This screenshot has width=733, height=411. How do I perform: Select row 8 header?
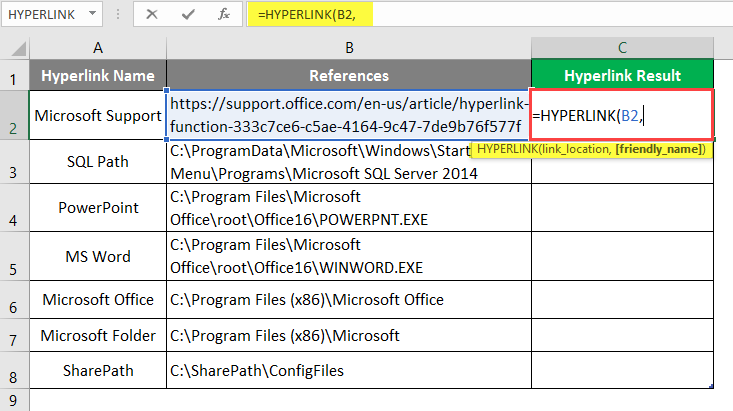pos(14,370)
